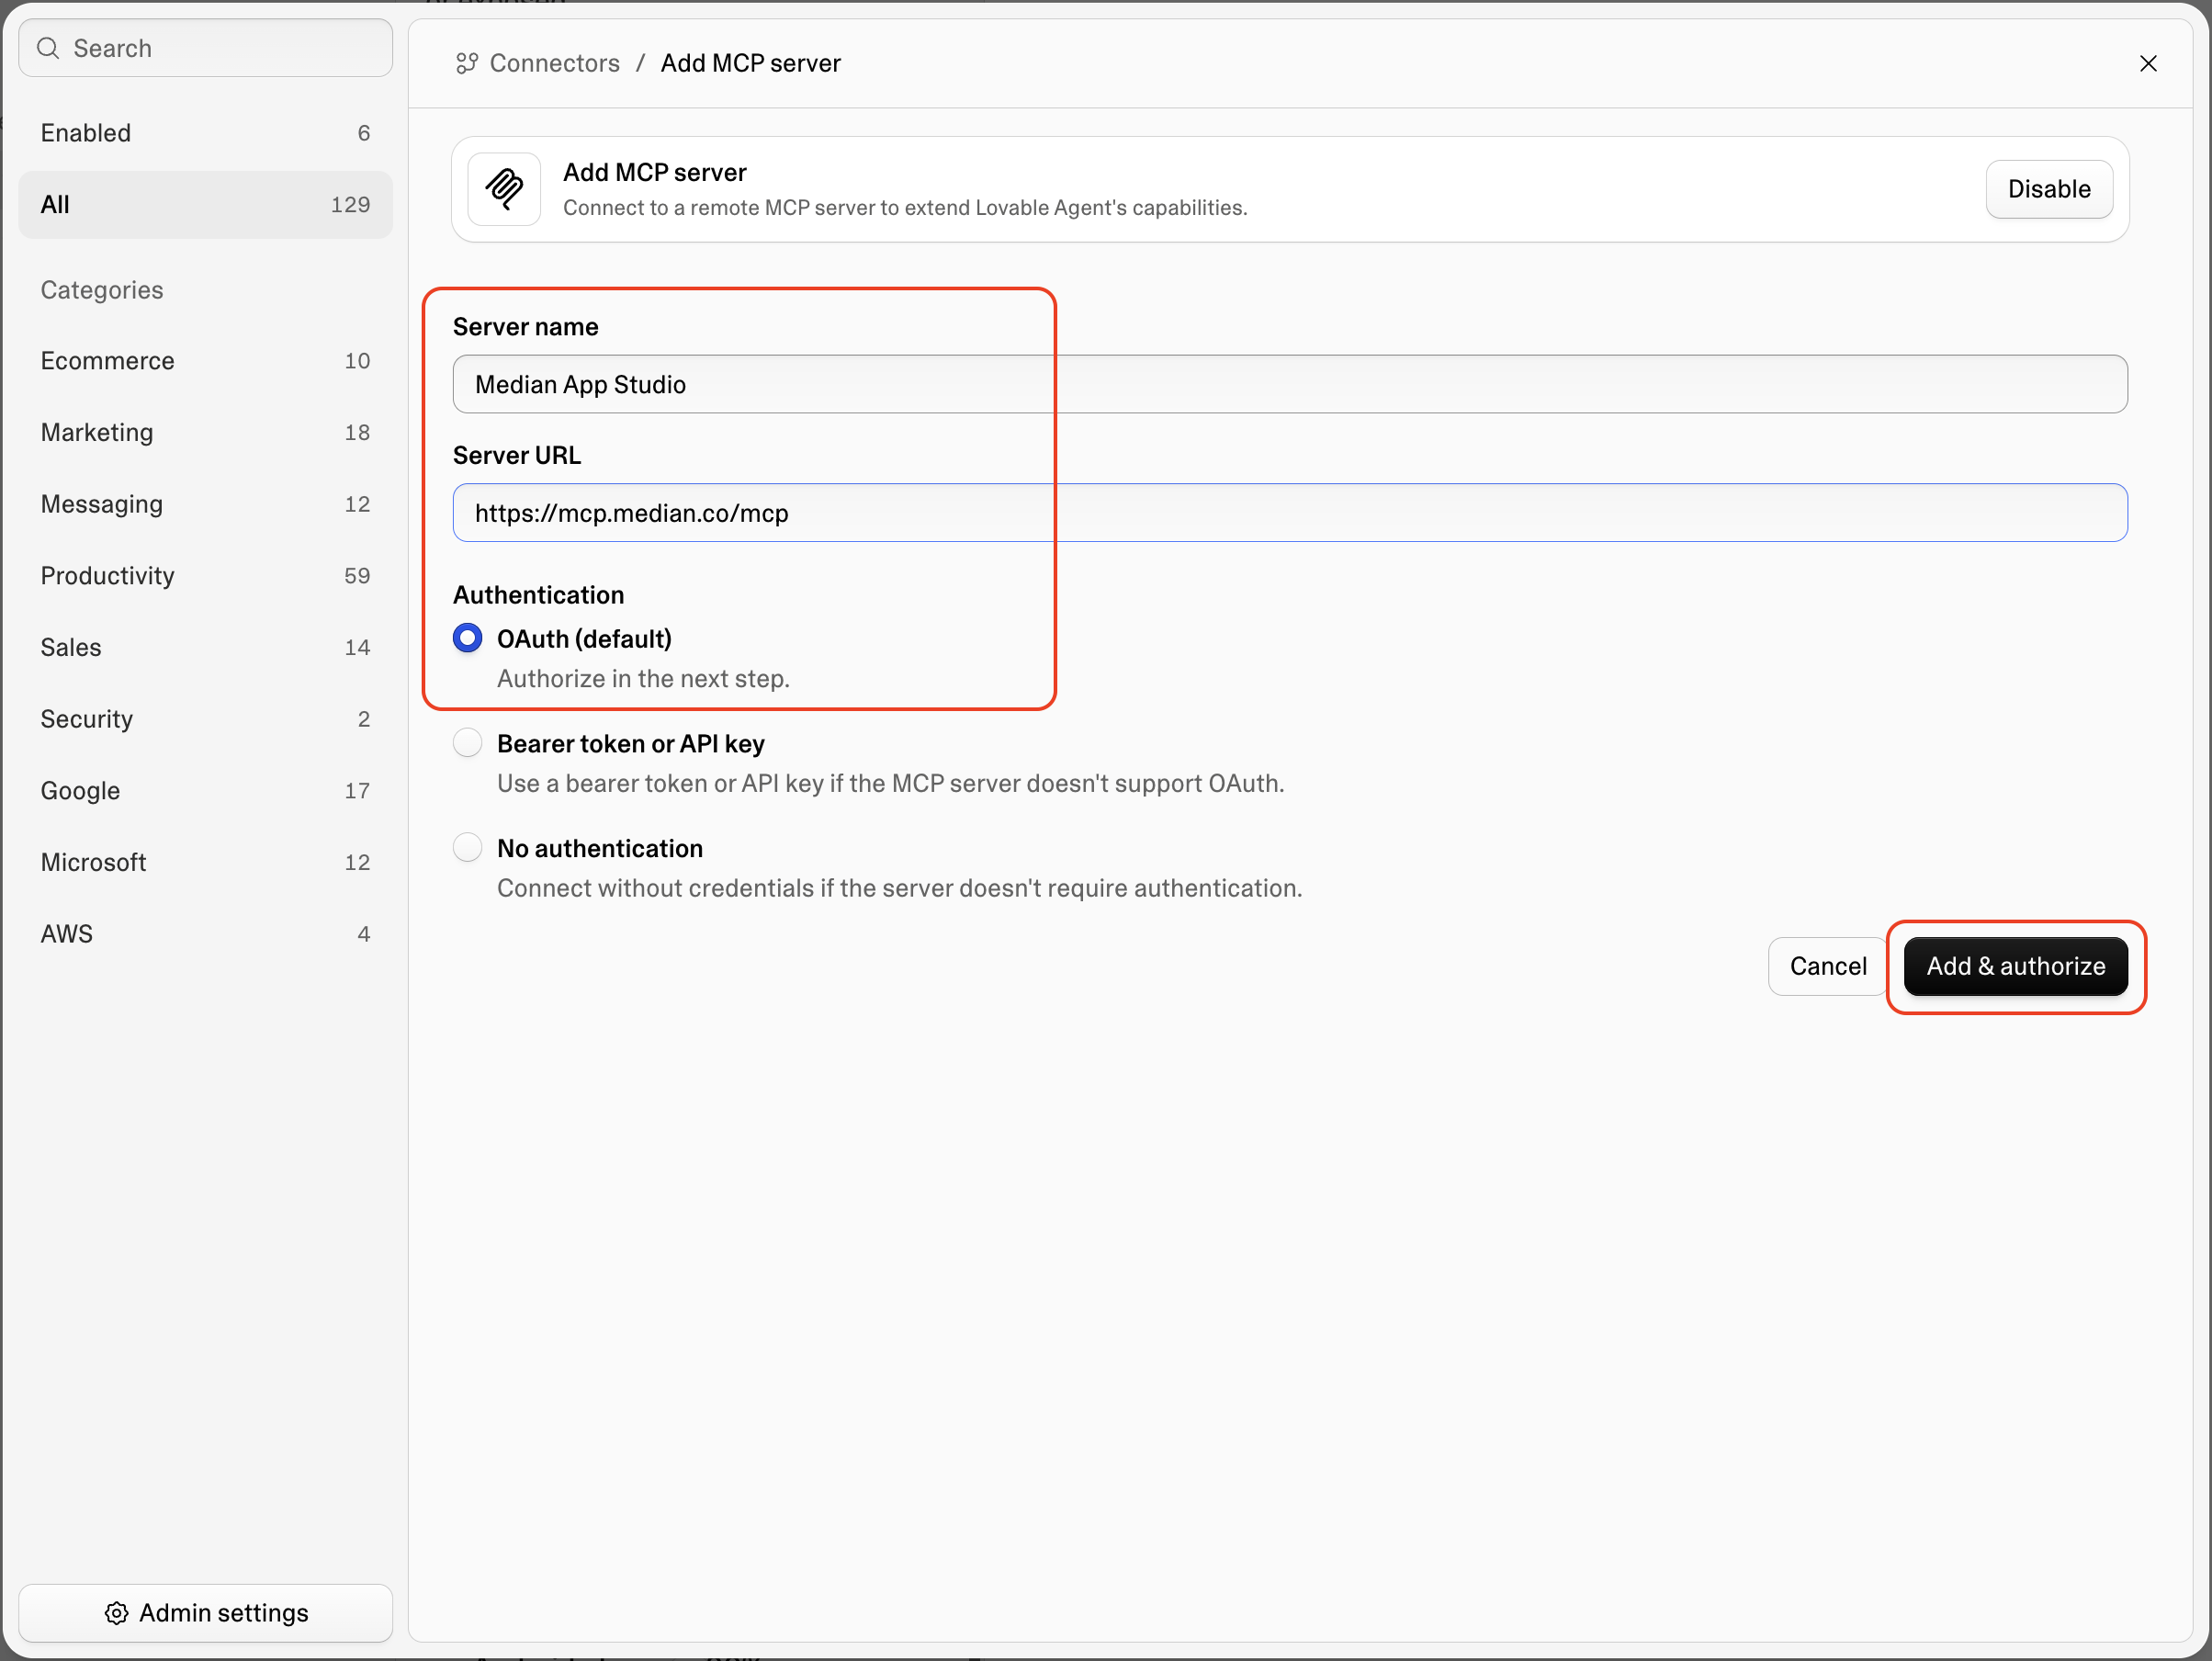The width and height of the screenshot is (2212, 1661).
Task: Click the Connectors breadcrumb icon
Action: point(466,63)
